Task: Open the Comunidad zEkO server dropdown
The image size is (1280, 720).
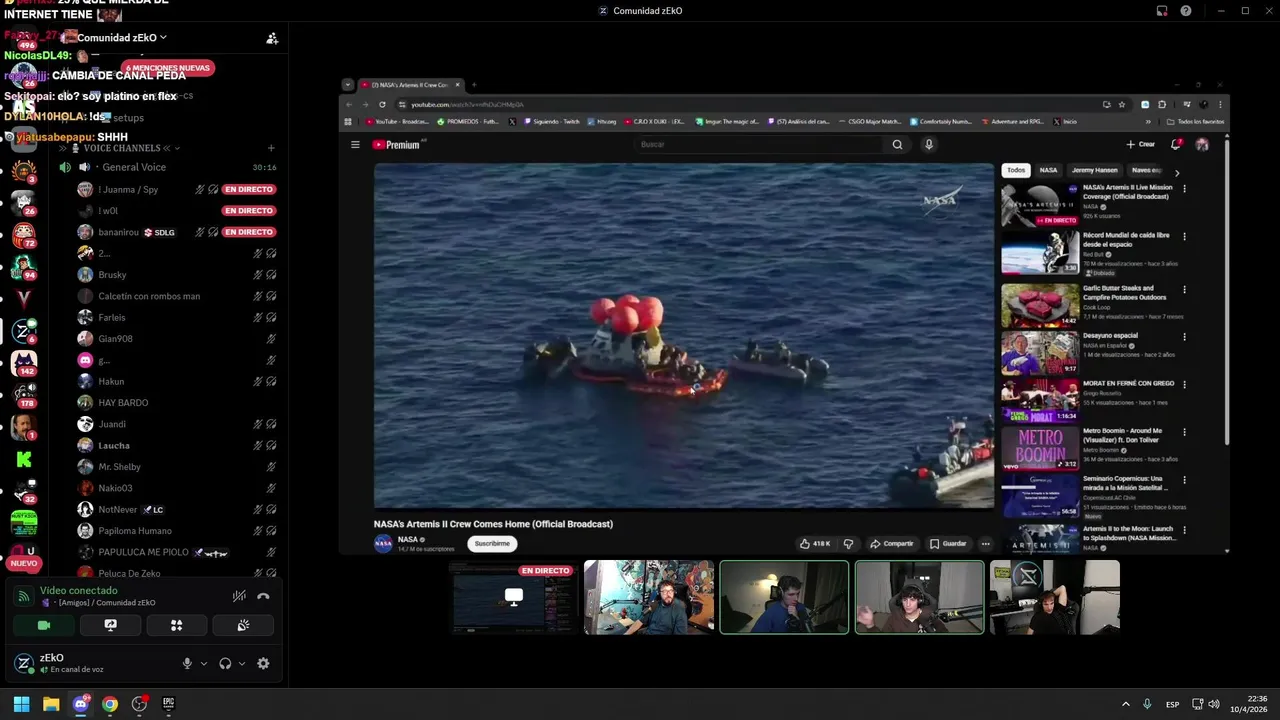Action: (x=122, y=38)
